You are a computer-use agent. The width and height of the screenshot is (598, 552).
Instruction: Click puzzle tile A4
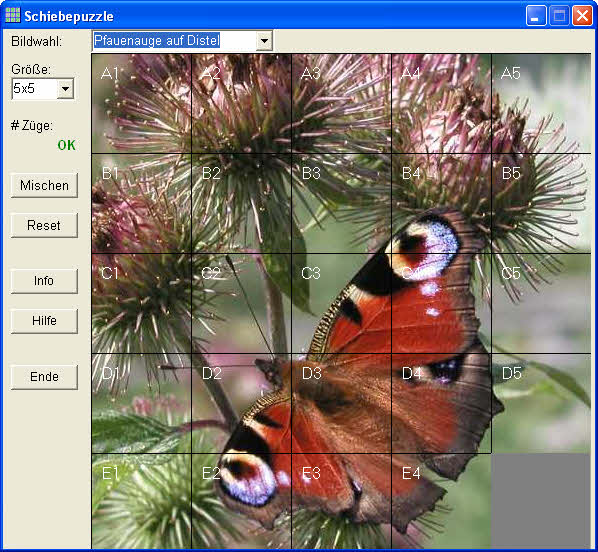pyautogui.click(x=441, y=104)
